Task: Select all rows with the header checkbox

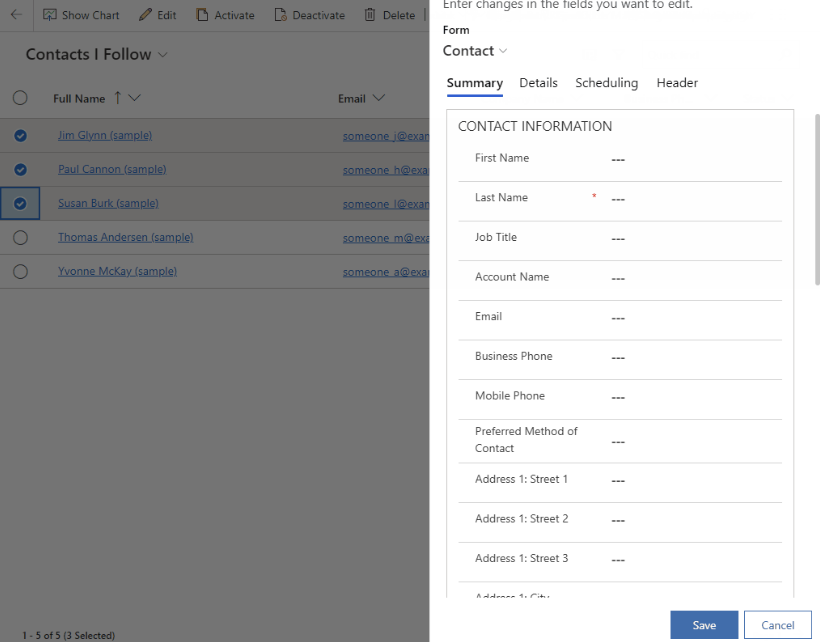Action: [x=20, y=98]
